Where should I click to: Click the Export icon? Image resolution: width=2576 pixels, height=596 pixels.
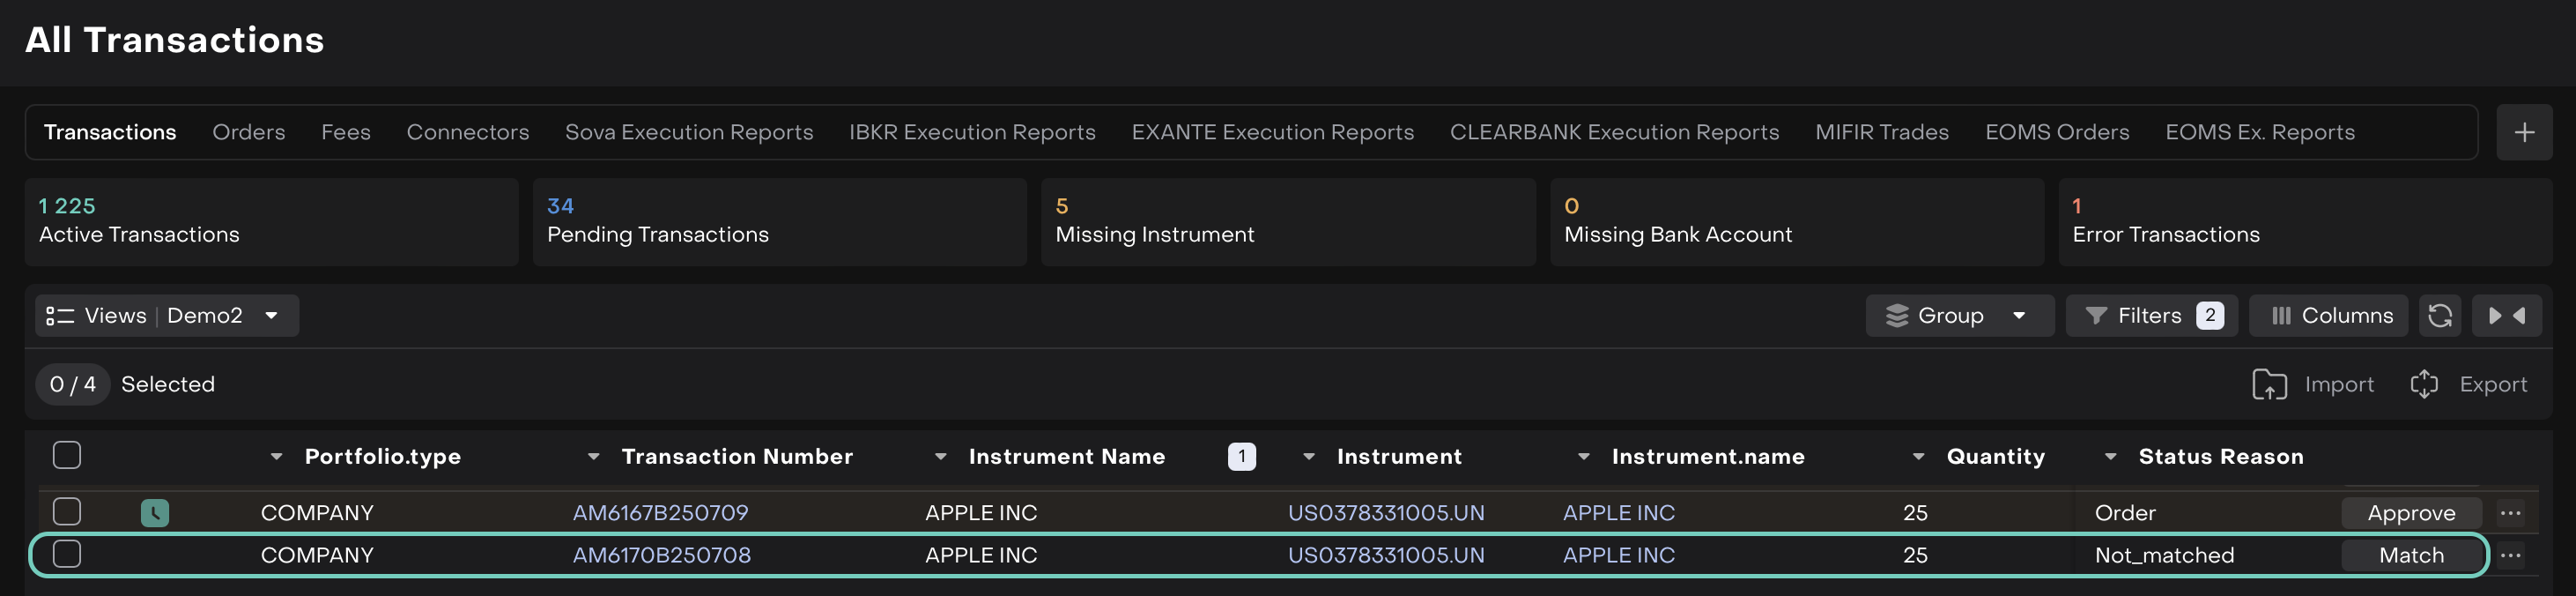2424,384
